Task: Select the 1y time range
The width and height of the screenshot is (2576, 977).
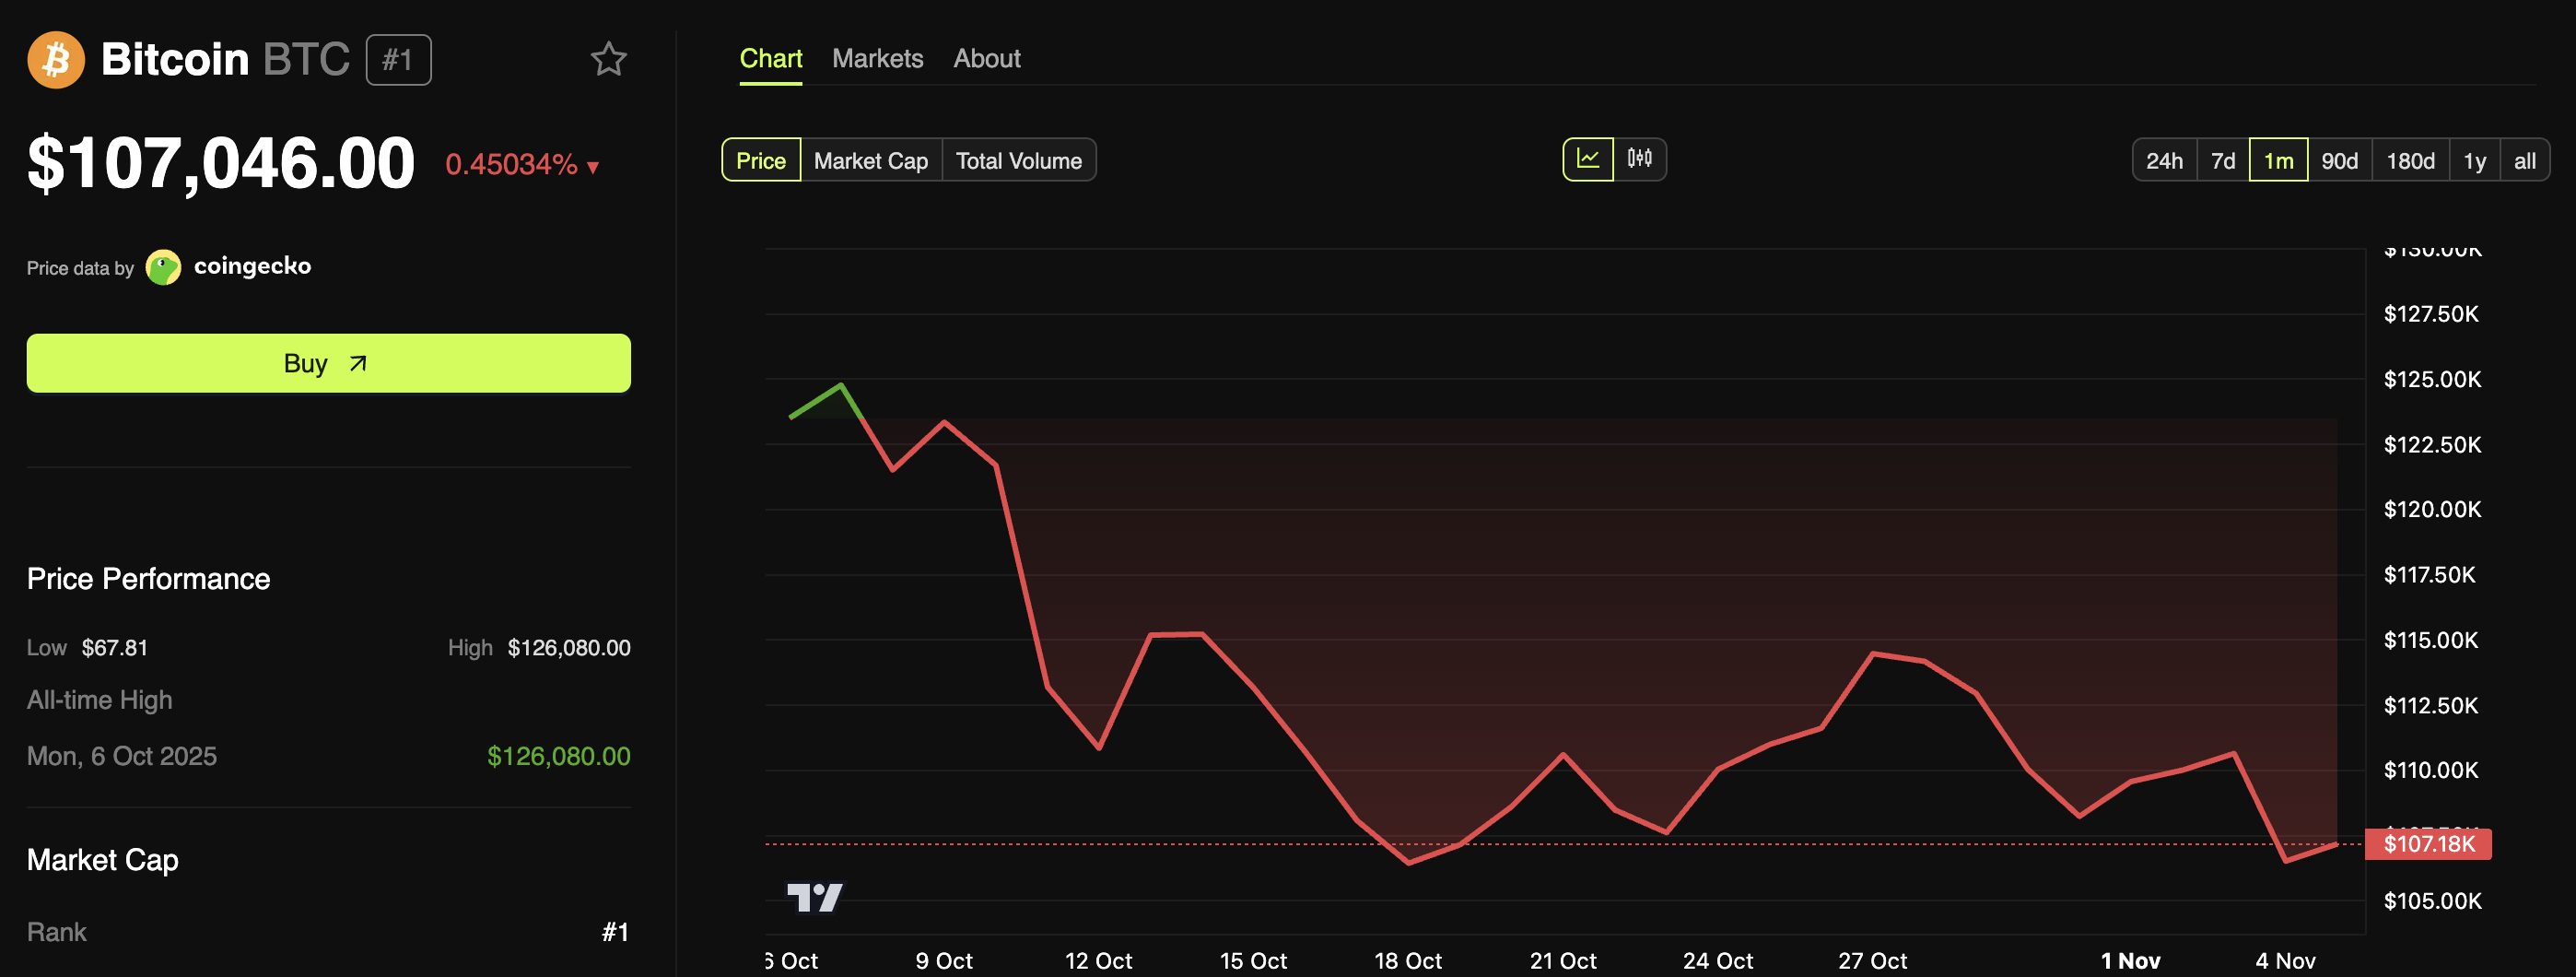Action: point(2475,159)
